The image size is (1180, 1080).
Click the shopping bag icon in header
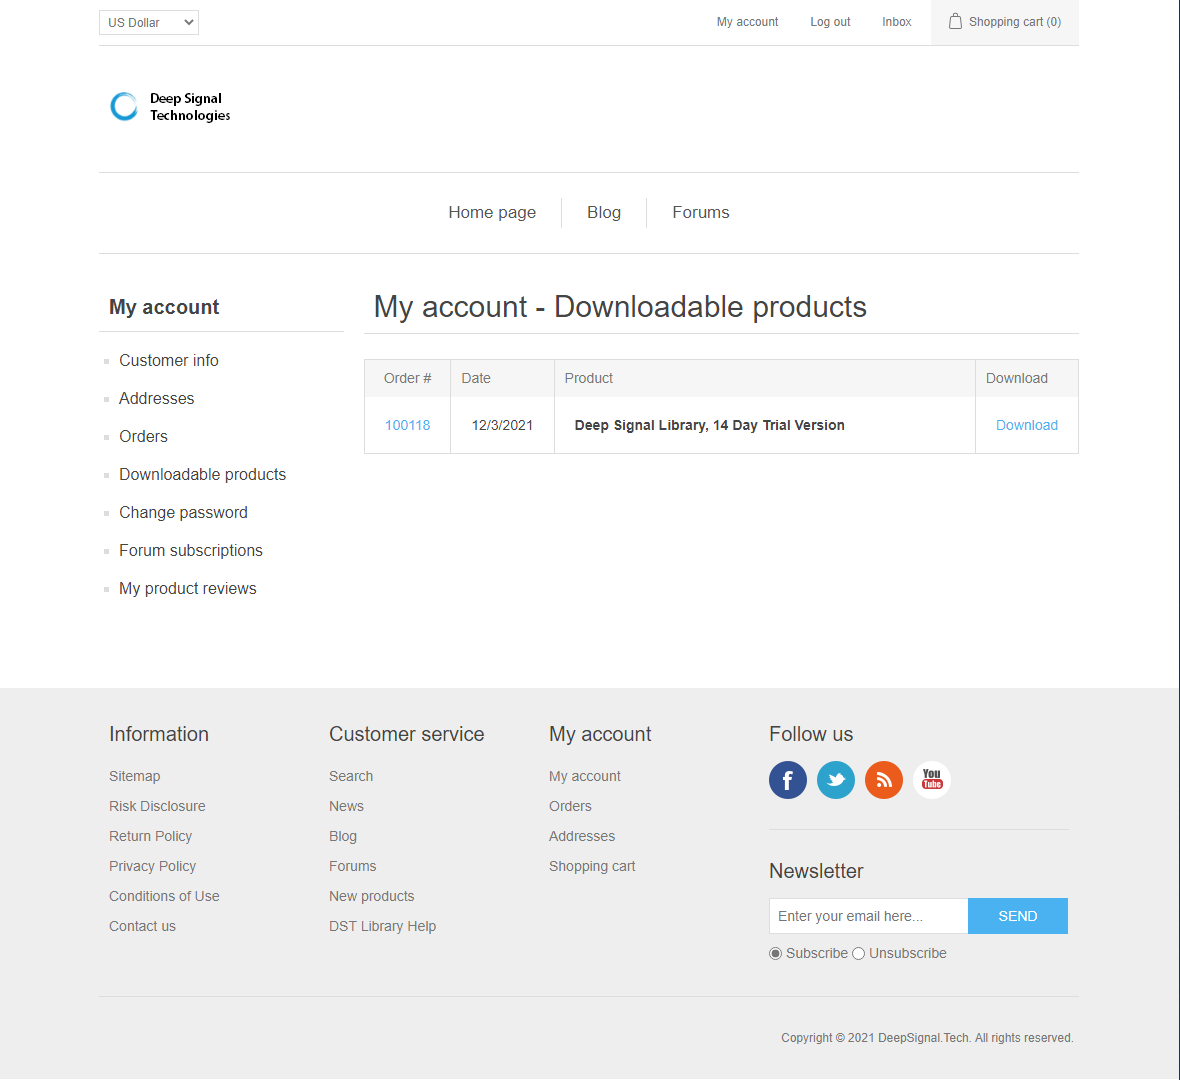(x=955, y=21)
